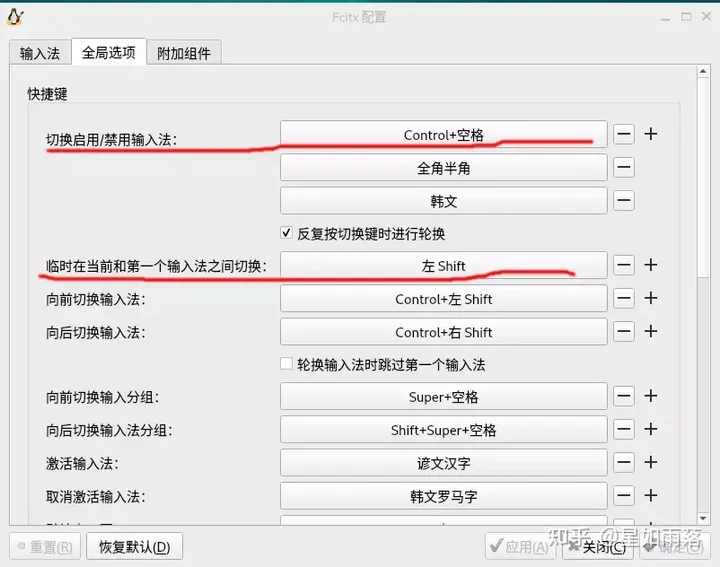Close the Fcitx 配置 window via X
Image resolution: width=720 pixels, height=567 pixels.
707,17
